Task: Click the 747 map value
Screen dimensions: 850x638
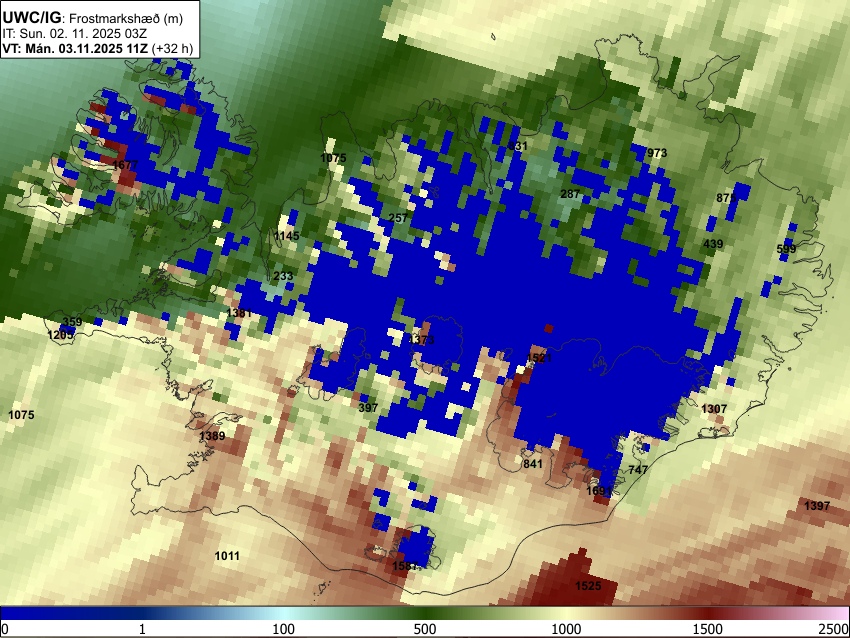Action: tap(638, 469)
